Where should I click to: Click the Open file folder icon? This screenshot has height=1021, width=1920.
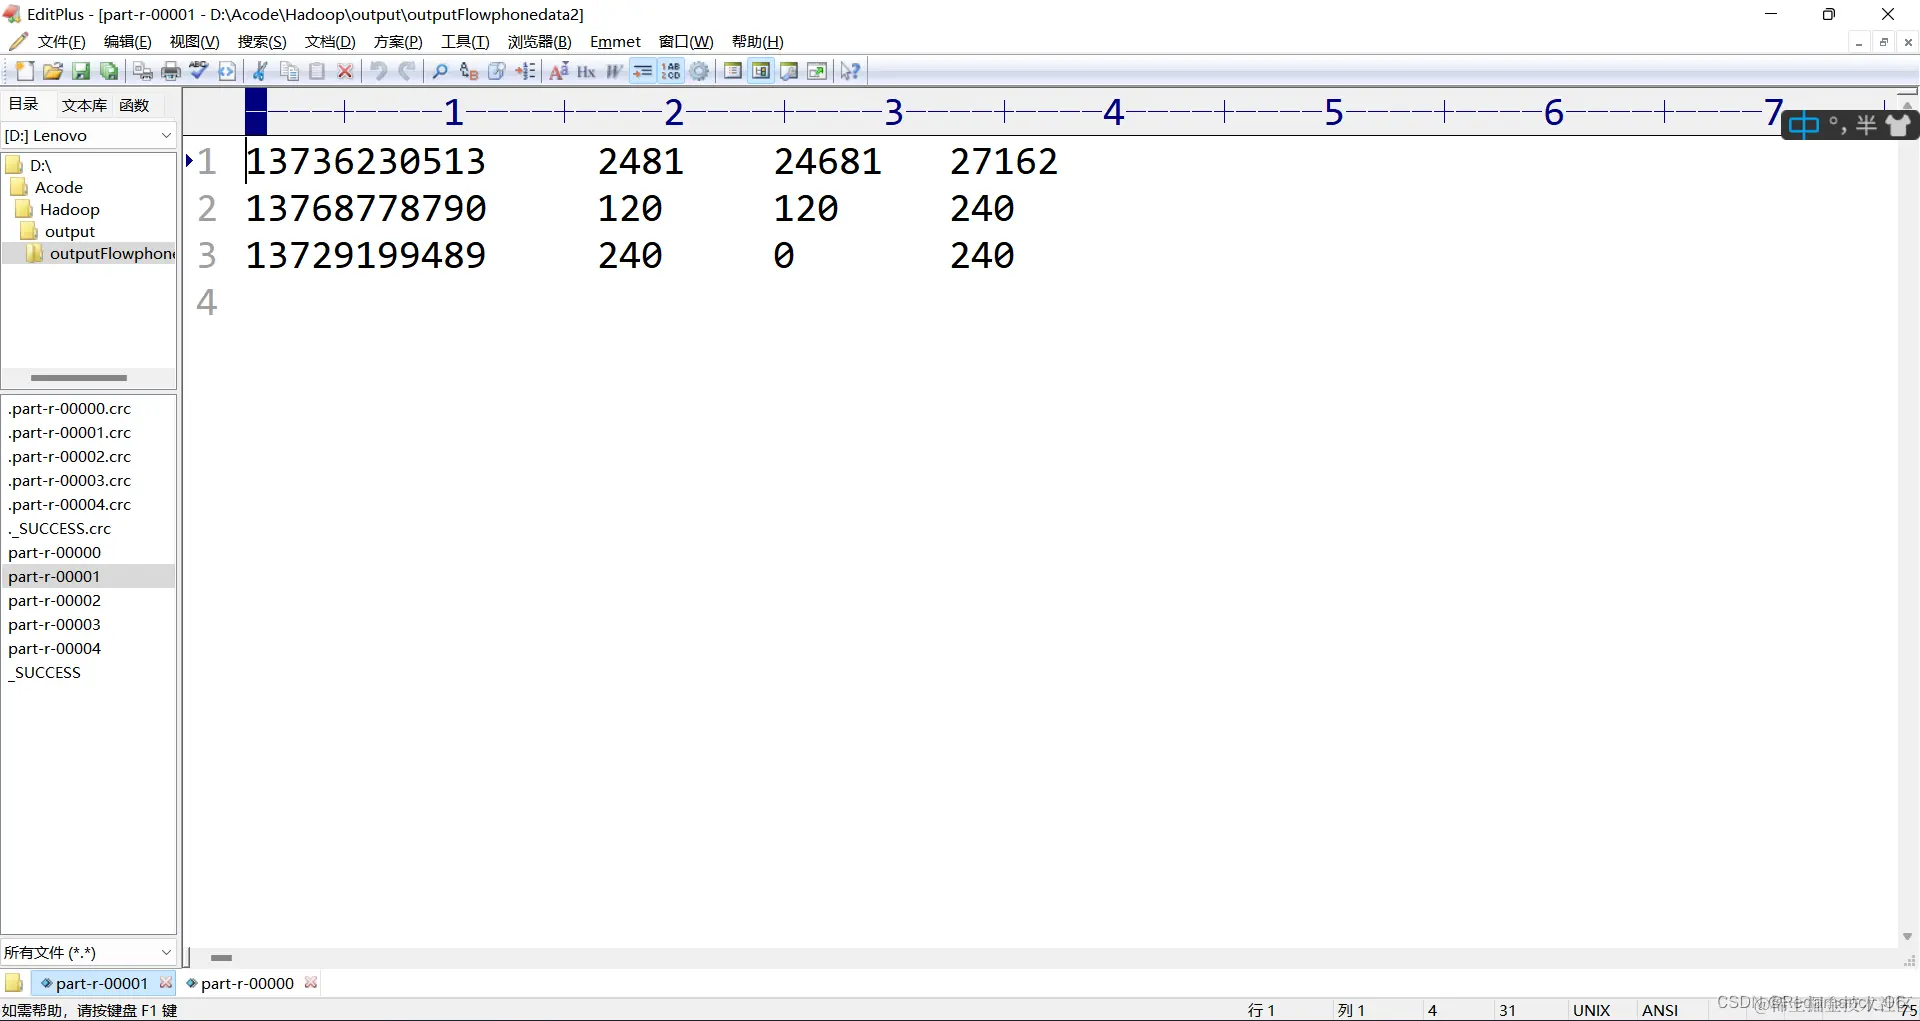coord(53,71)
